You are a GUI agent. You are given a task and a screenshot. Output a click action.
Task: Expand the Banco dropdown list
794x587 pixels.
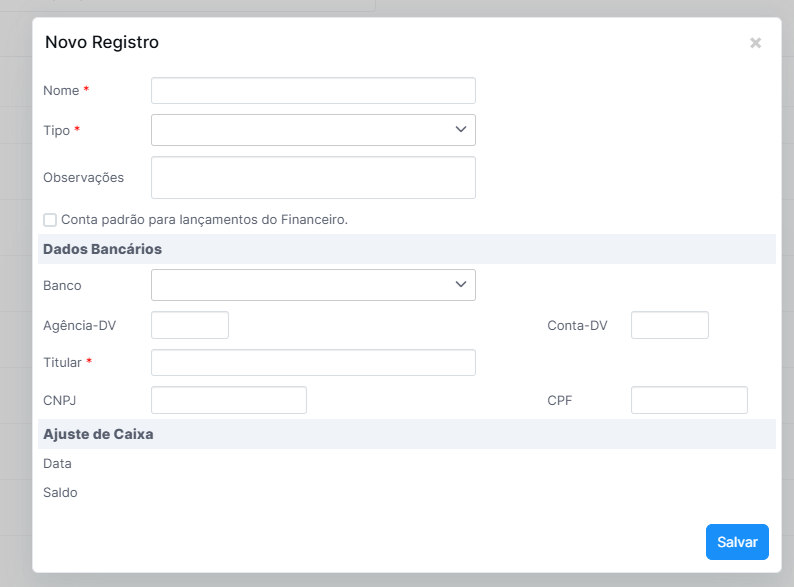click(x=312, y=285)
